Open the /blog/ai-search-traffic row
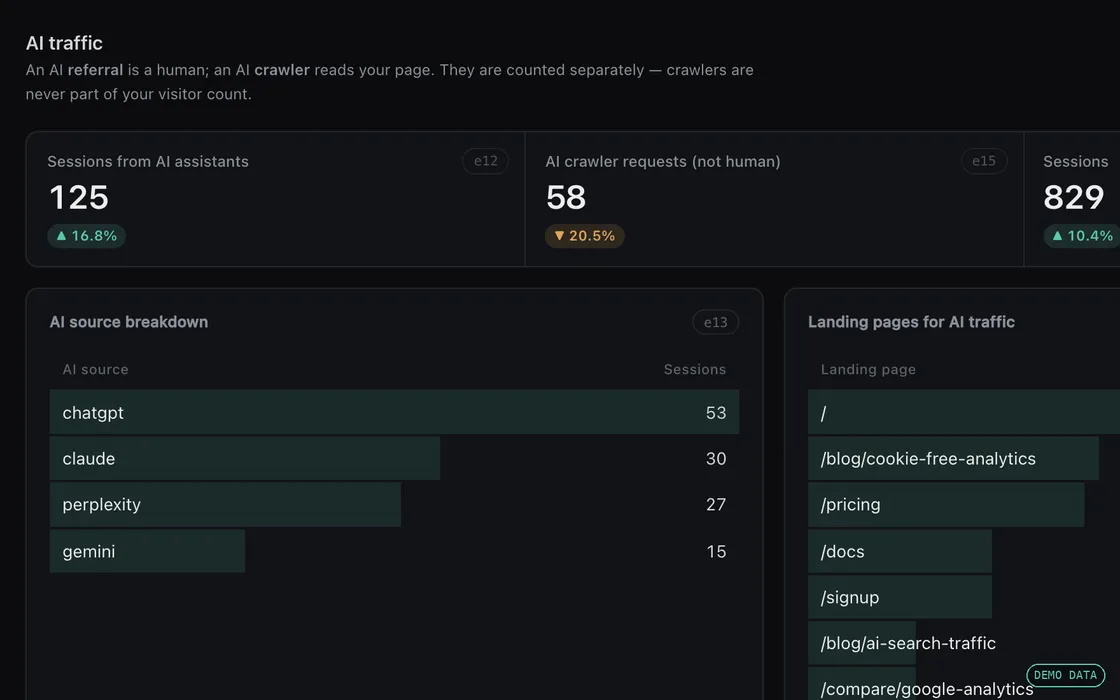This screenshot has height=700, width=1120. [x=964, y=643]
